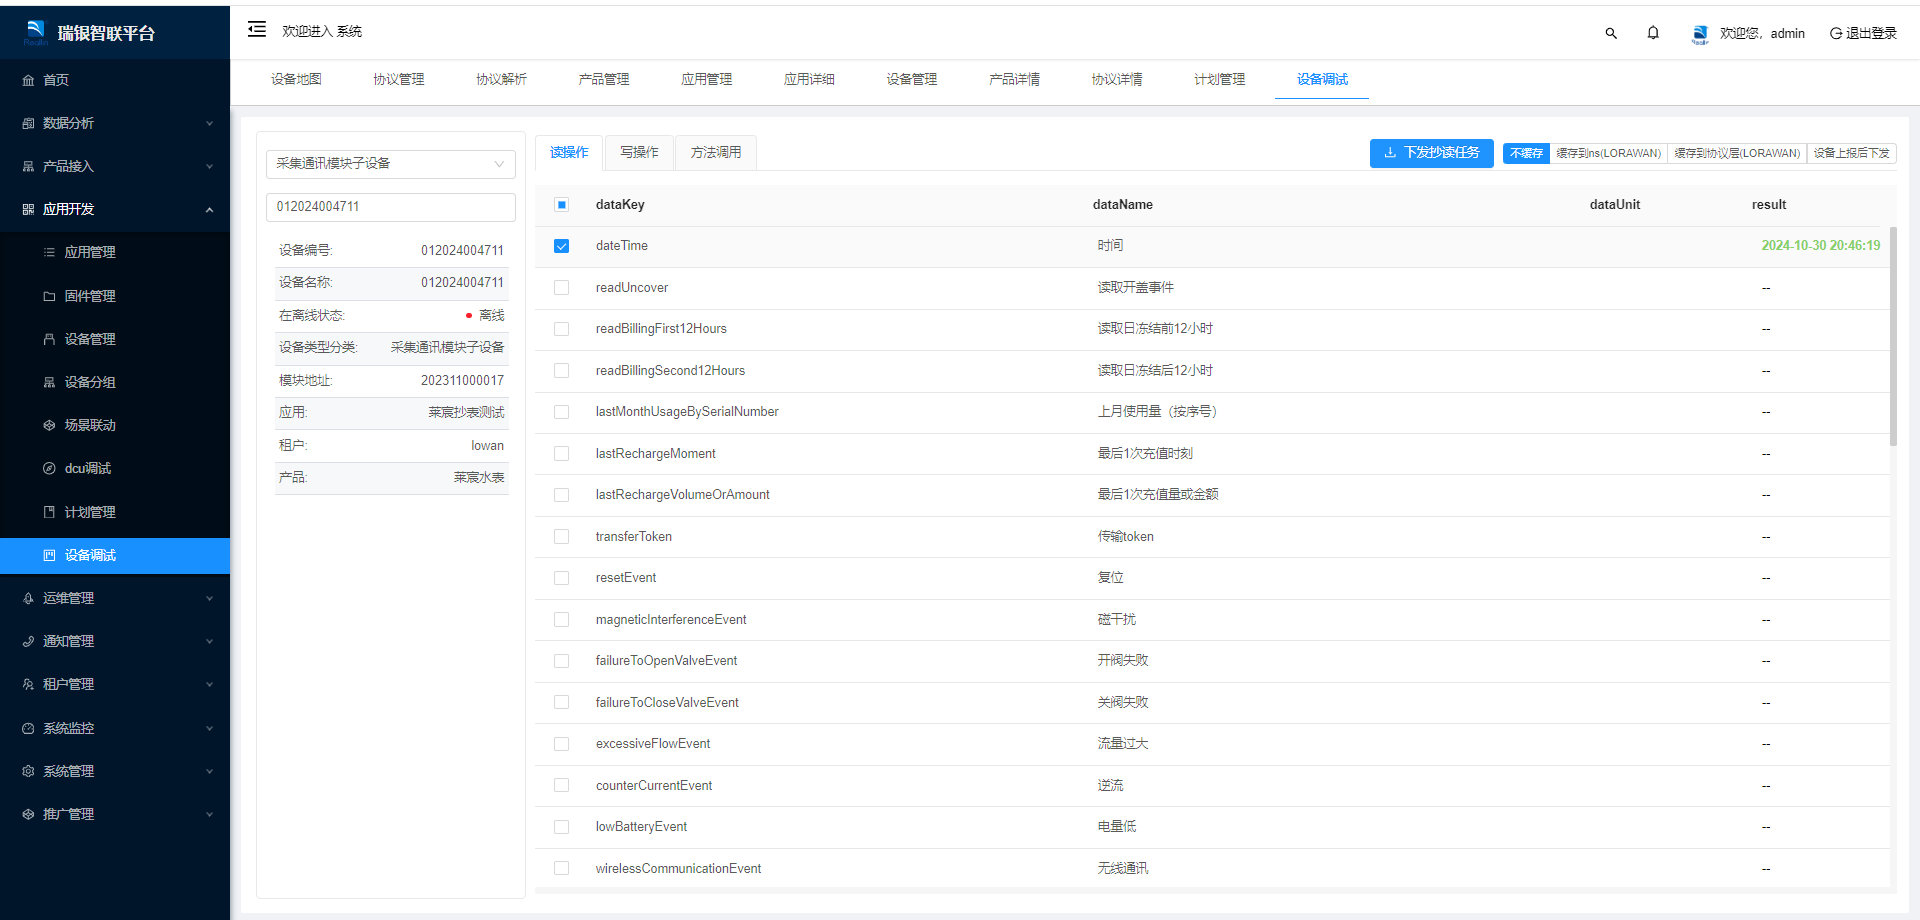Click the dcu调试 compass icon
This screenshot has width=1920, height=920.
point(49,468)
